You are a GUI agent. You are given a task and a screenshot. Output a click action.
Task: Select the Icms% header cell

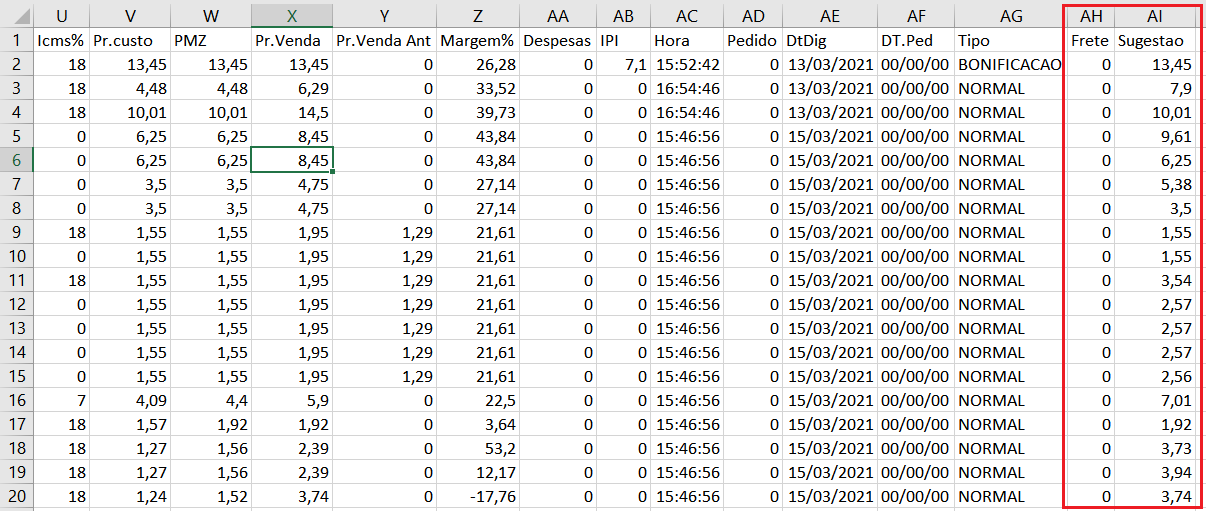62,40
